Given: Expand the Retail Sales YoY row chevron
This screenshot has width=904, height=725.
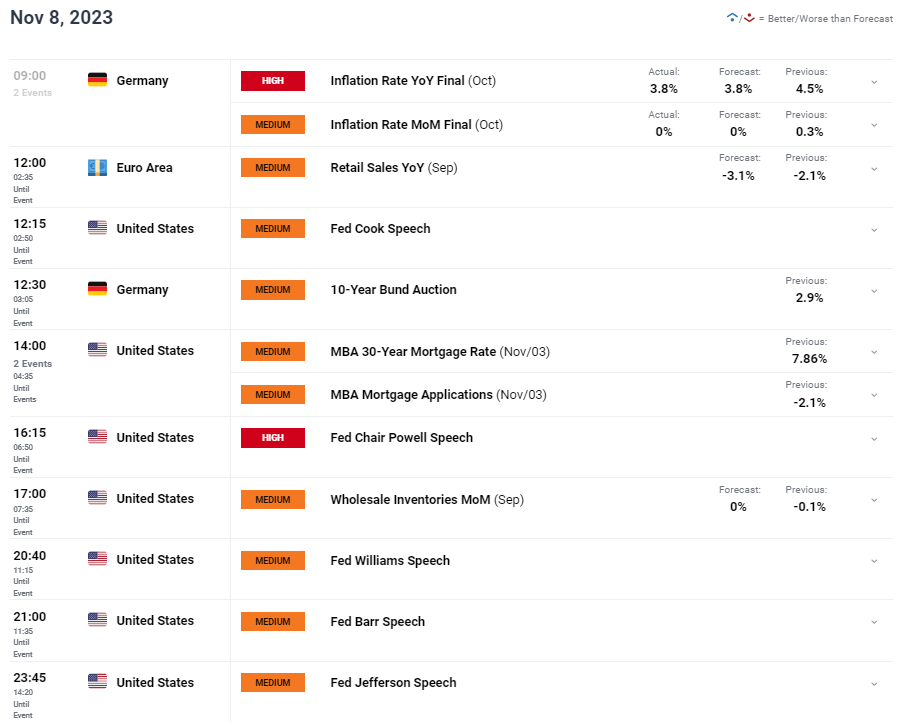Looking at the screenshot, I should [x=874, y=168].
